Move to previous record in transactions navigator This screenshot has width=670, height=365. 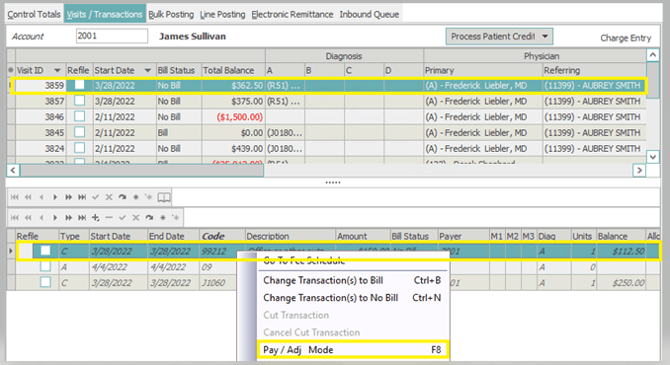41,218
